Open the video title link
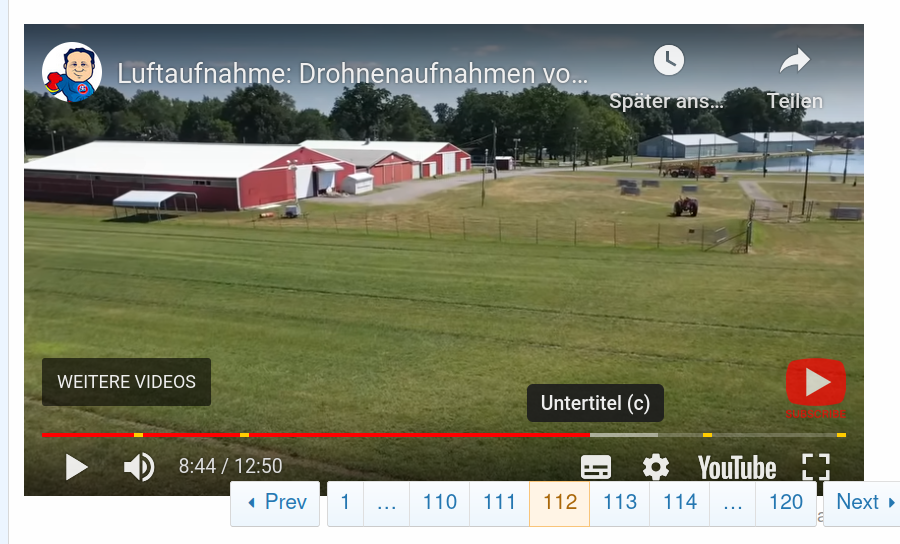The image size is (900, 544). click(352, 73)
